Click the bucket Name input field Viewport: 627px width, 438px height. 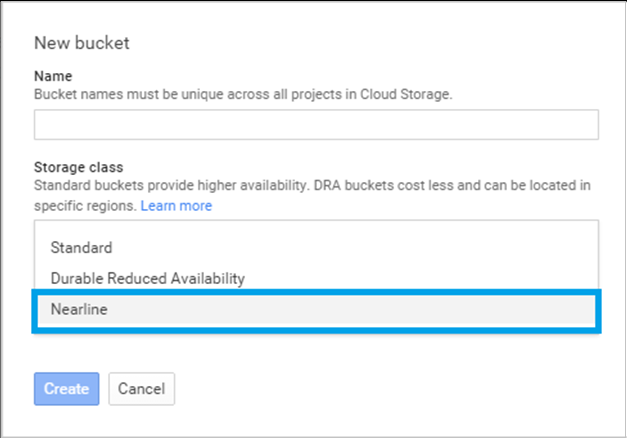[x=316, y=124]
